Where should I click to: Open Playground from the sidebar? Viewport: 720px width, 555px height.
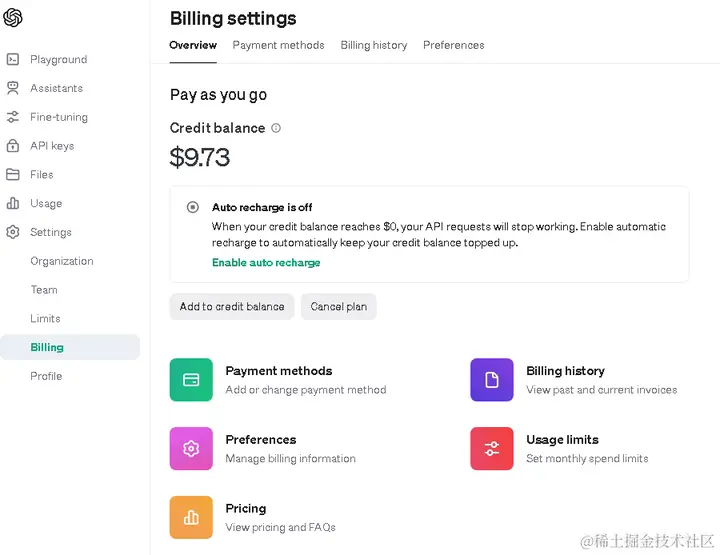tap(59, 59)
